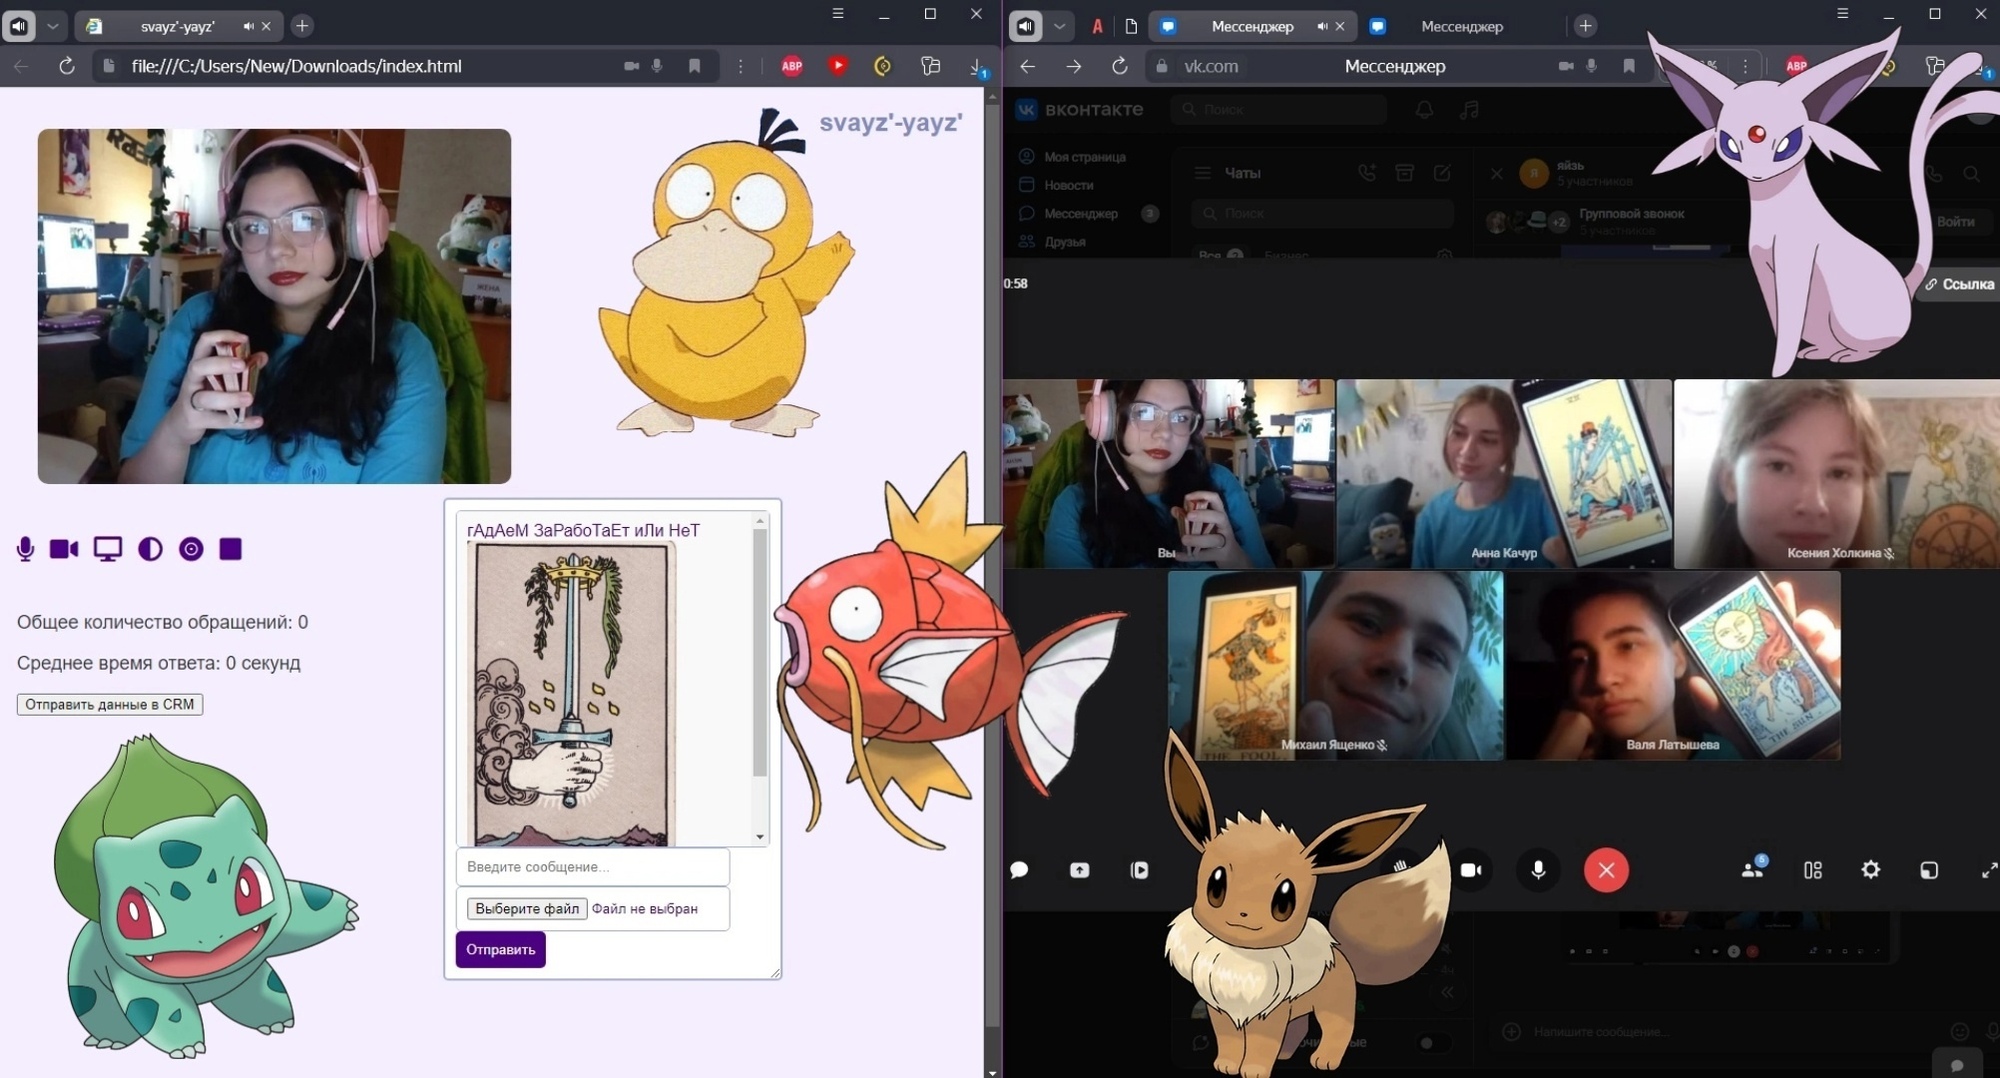The height and width of the screenshot is (1078, 2000).
Task: Open call settings gear
Action: tap(1870, 870)
